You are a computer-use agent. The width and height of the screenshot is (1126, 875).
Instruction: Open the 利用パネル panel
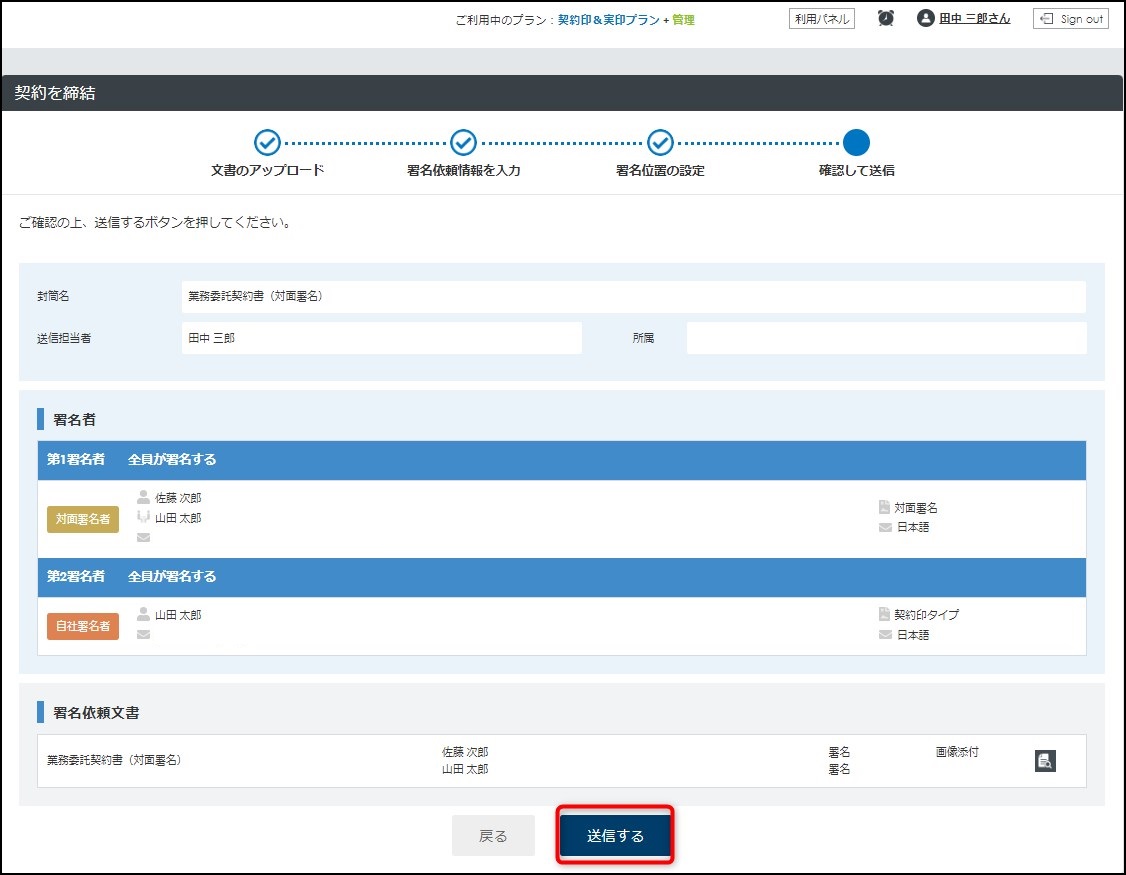tap(823, 17)
